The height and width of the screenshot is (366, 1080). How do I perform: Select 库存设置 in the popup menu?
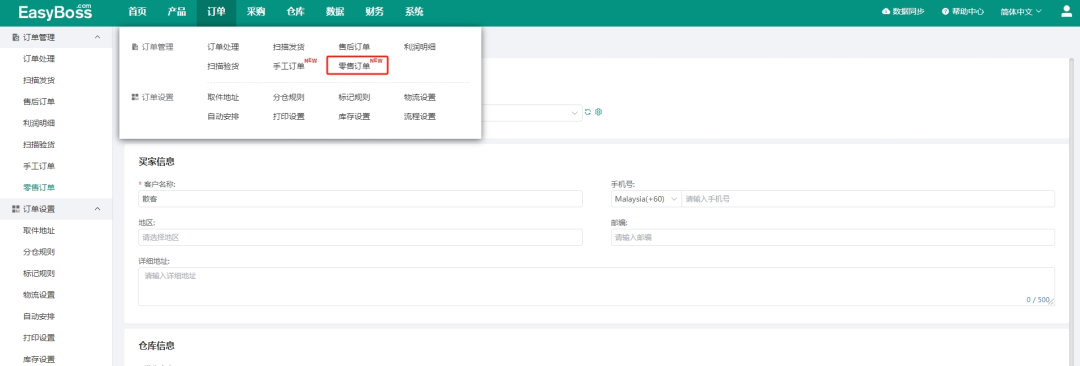(354, 116)
